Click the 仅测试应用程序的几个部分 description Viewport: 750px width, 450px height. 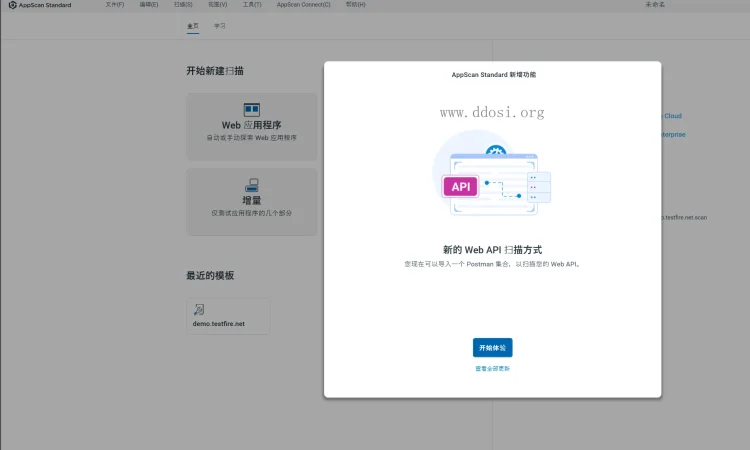(x=252, y=213)
